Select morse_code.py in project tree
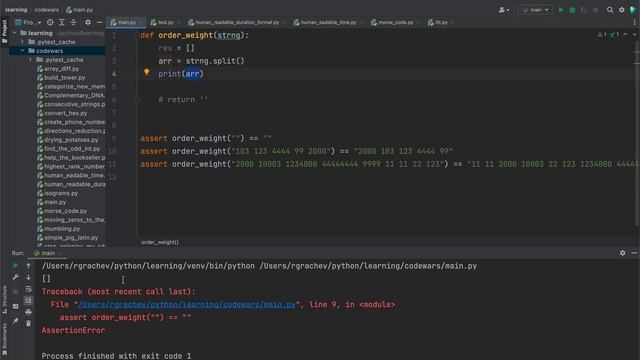Screen dimensions: 640x360 pyautogui.click(x=65, y=211)
